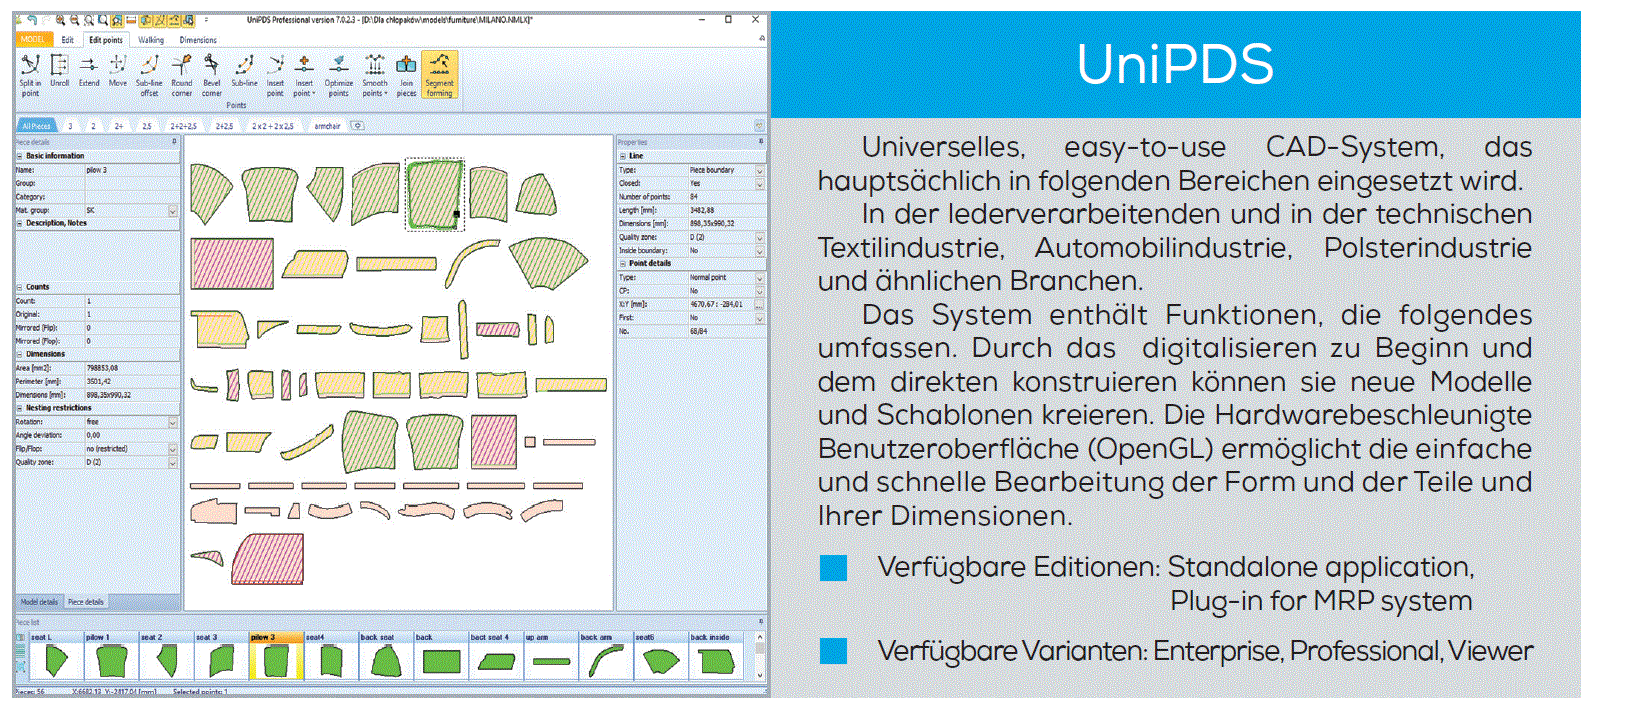Image resolution: width=1632 pixels, height=703 pixels.
Task: Select the seat6 piece thumbnail
Action: click(x=661, y=656)
